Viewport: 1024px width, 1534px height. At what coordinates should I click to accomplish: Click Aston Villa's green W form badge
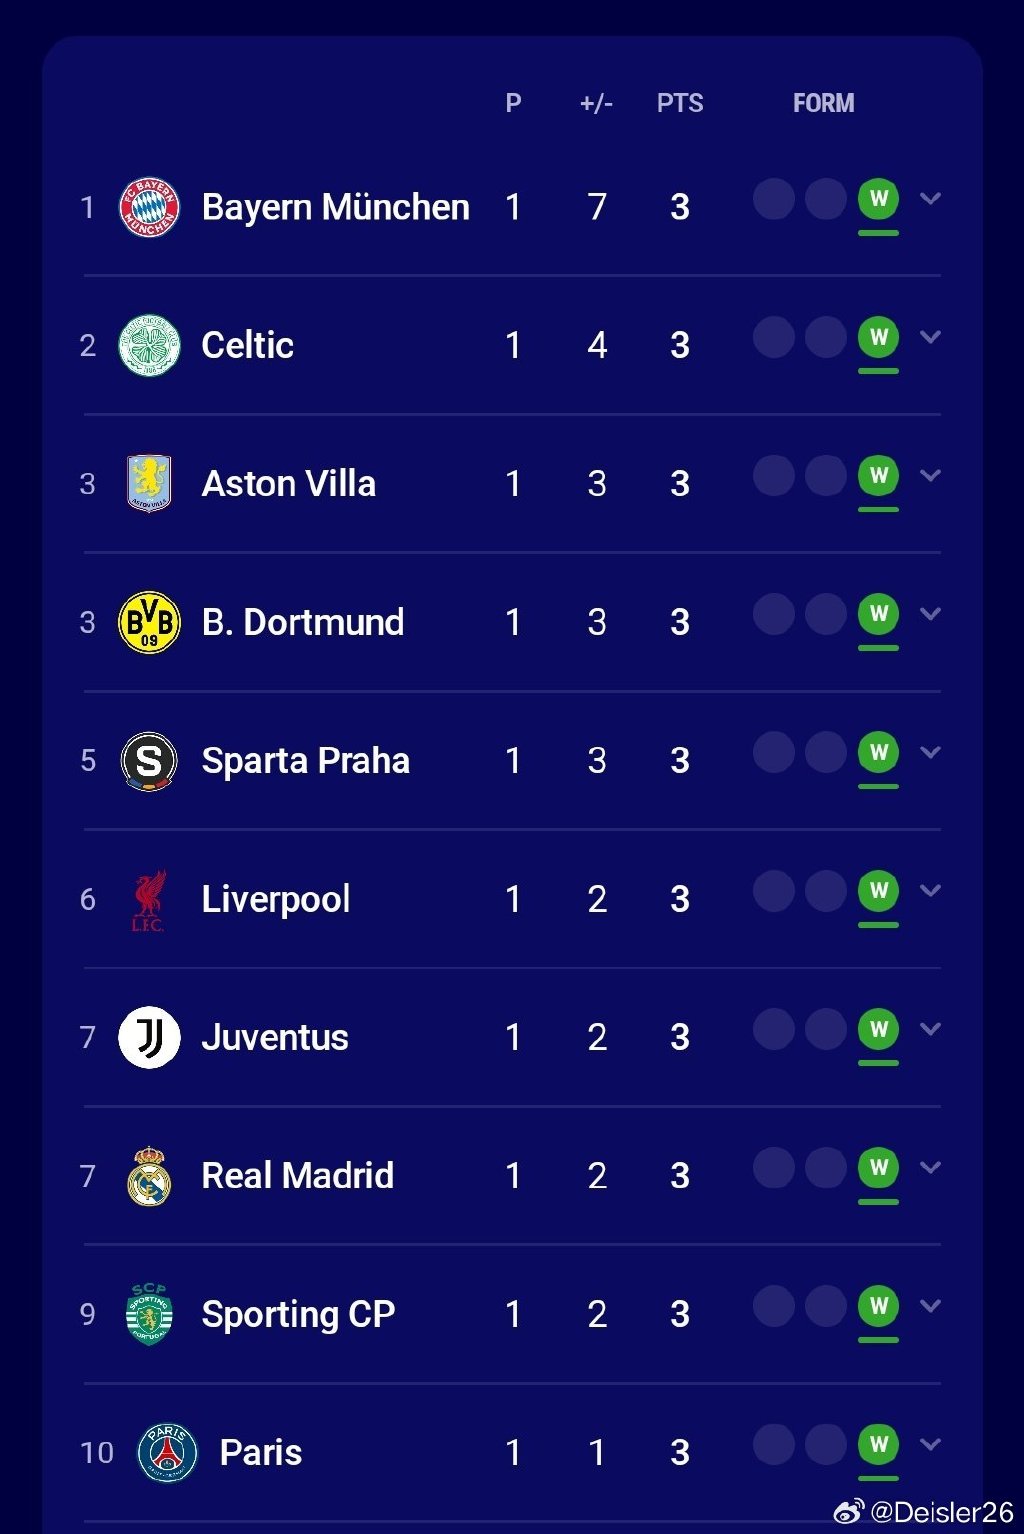pos(879,475)
